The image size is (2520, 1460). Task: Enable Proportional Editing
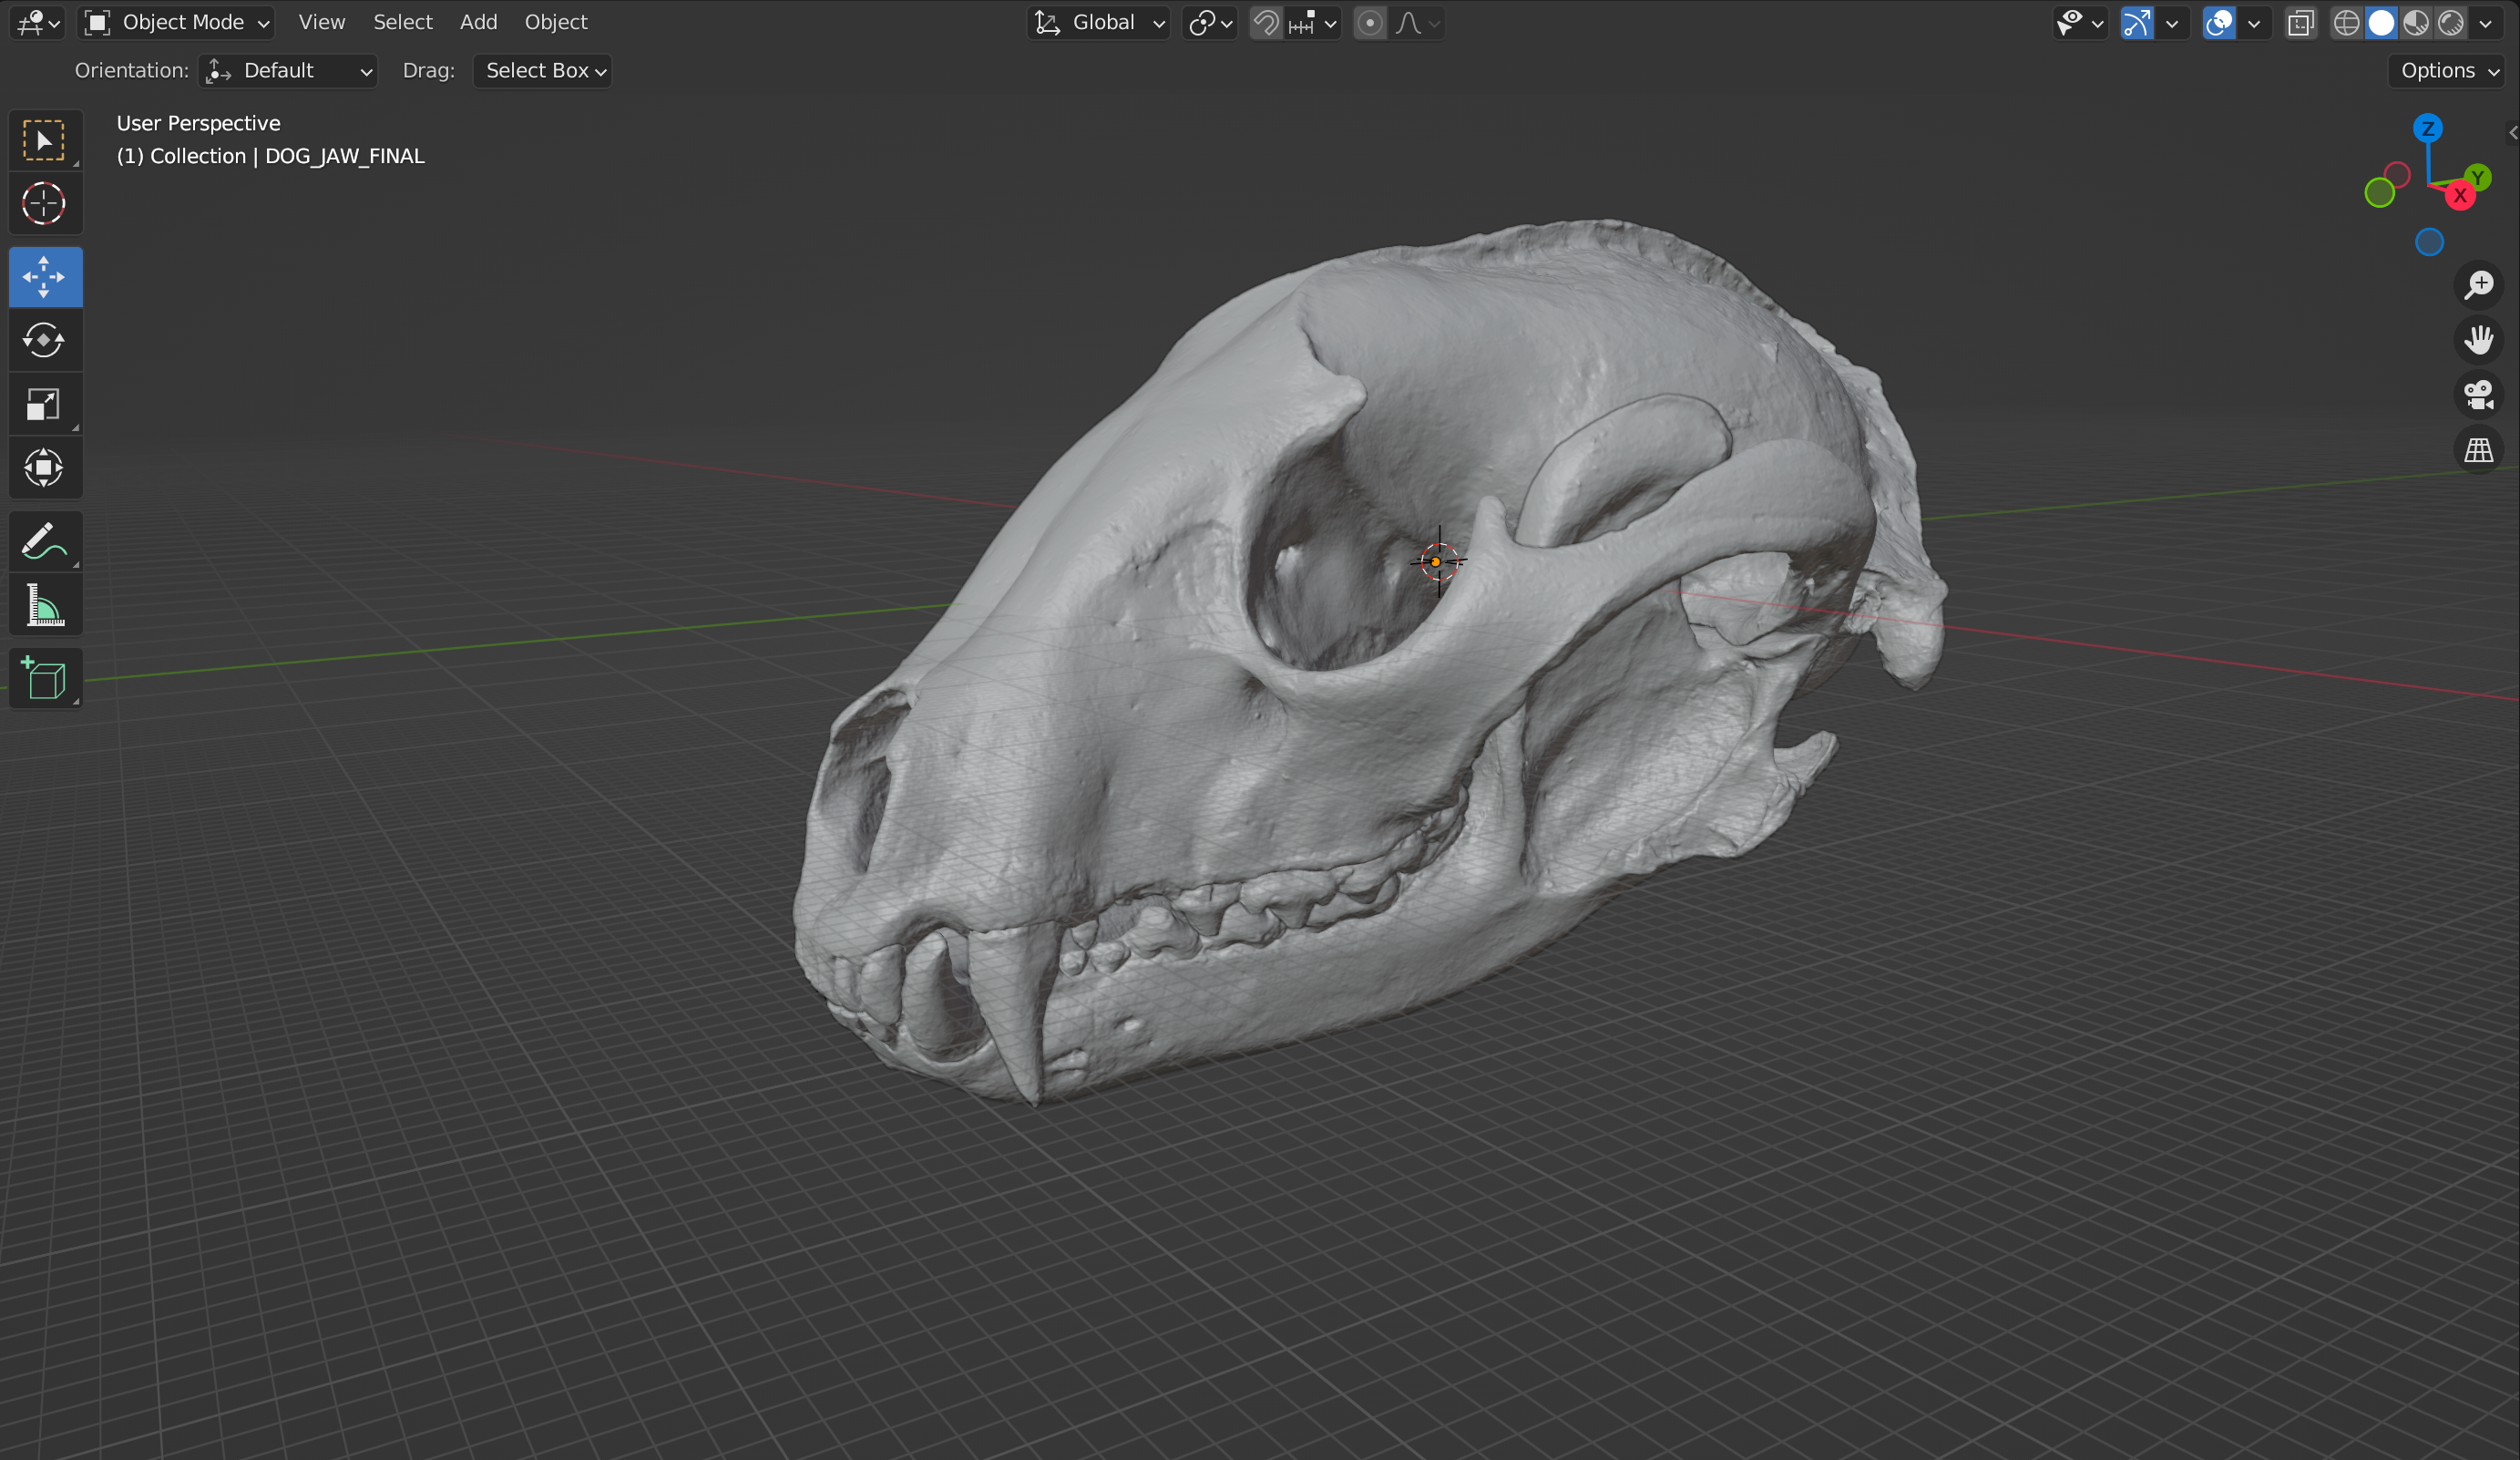1369,22
